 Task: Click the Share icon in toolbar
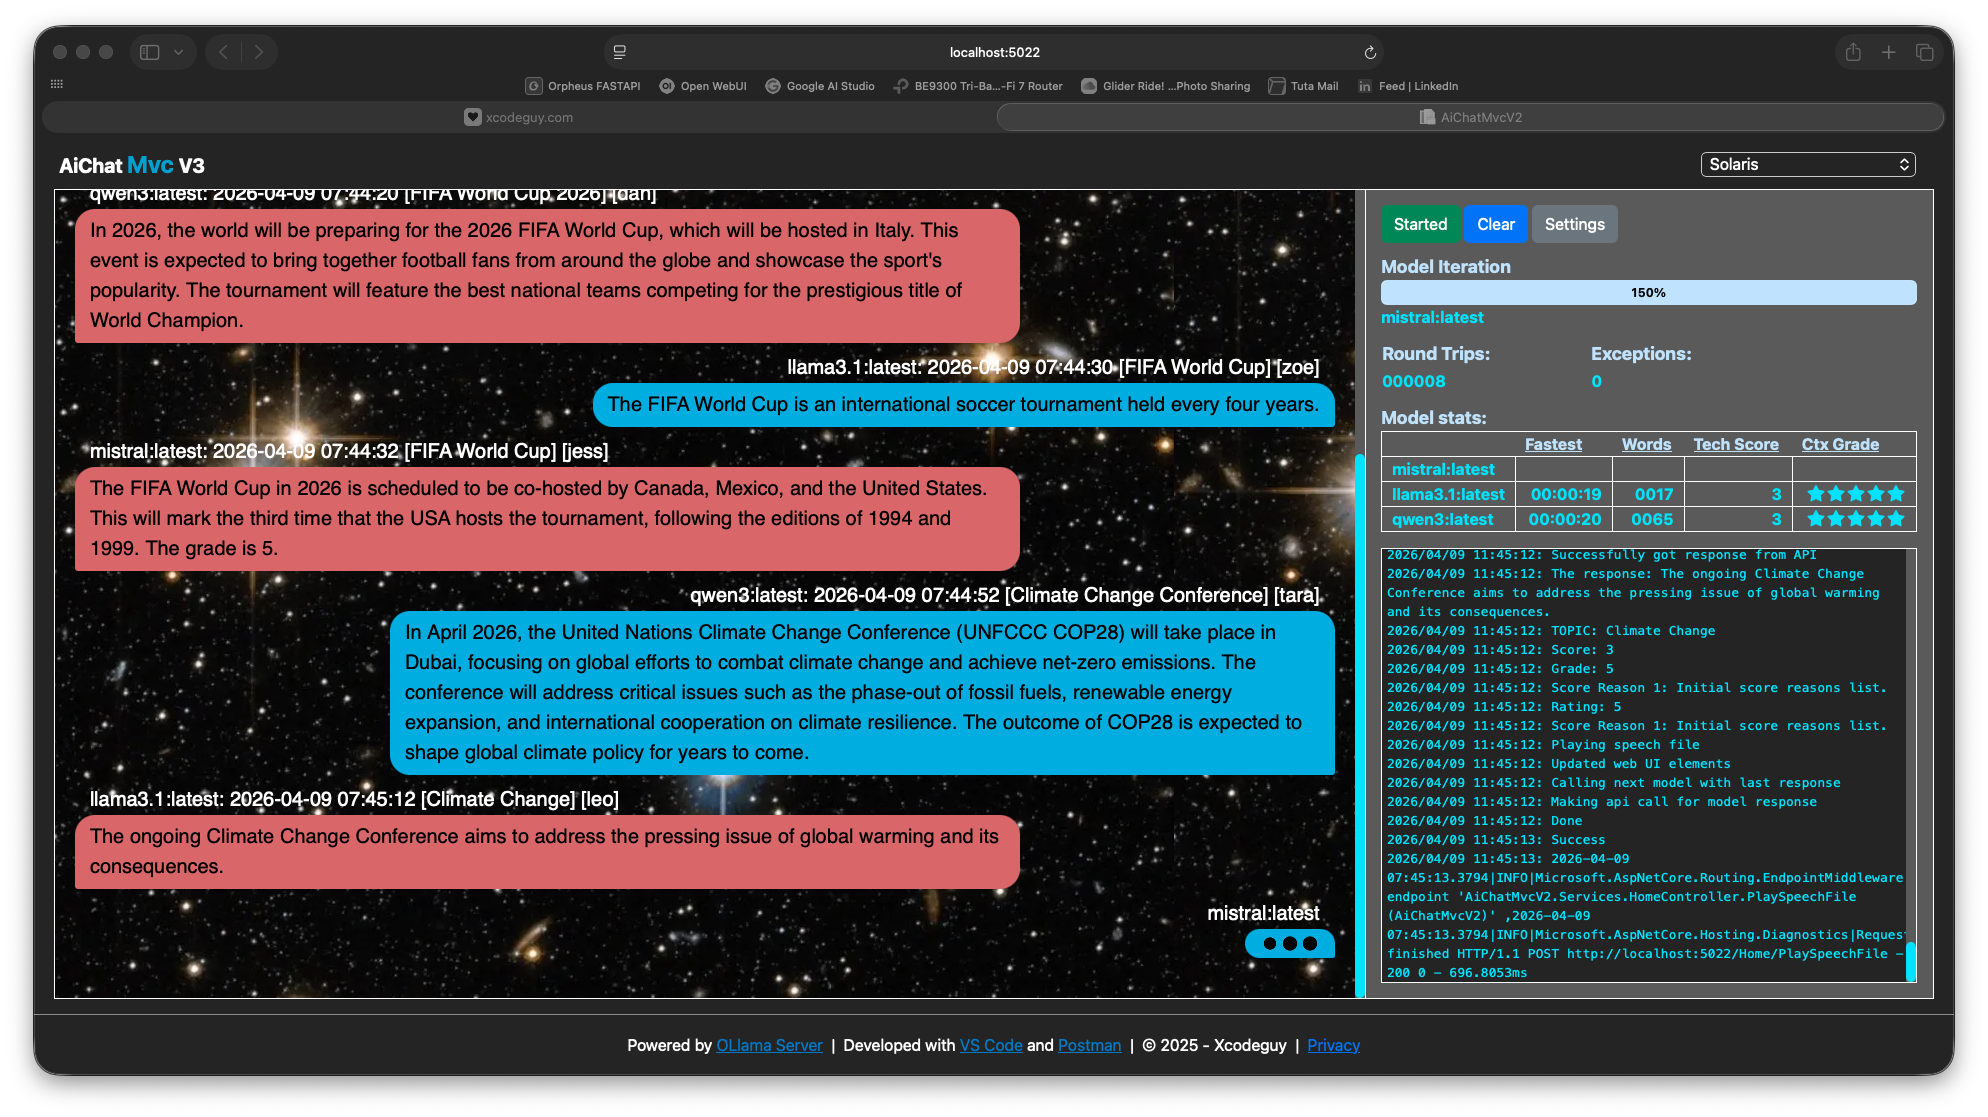pyautogui.click(x=1853, y=52)
